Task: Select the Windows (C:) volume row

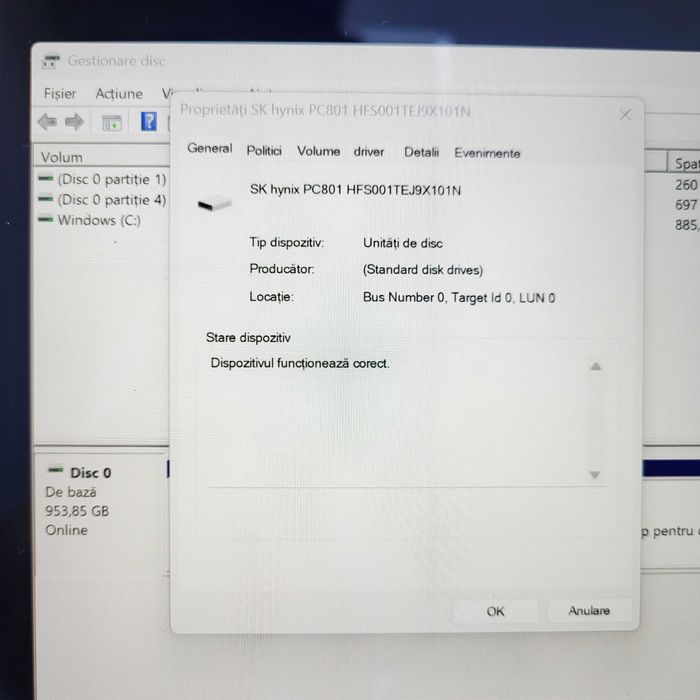Action: point(89,220)
